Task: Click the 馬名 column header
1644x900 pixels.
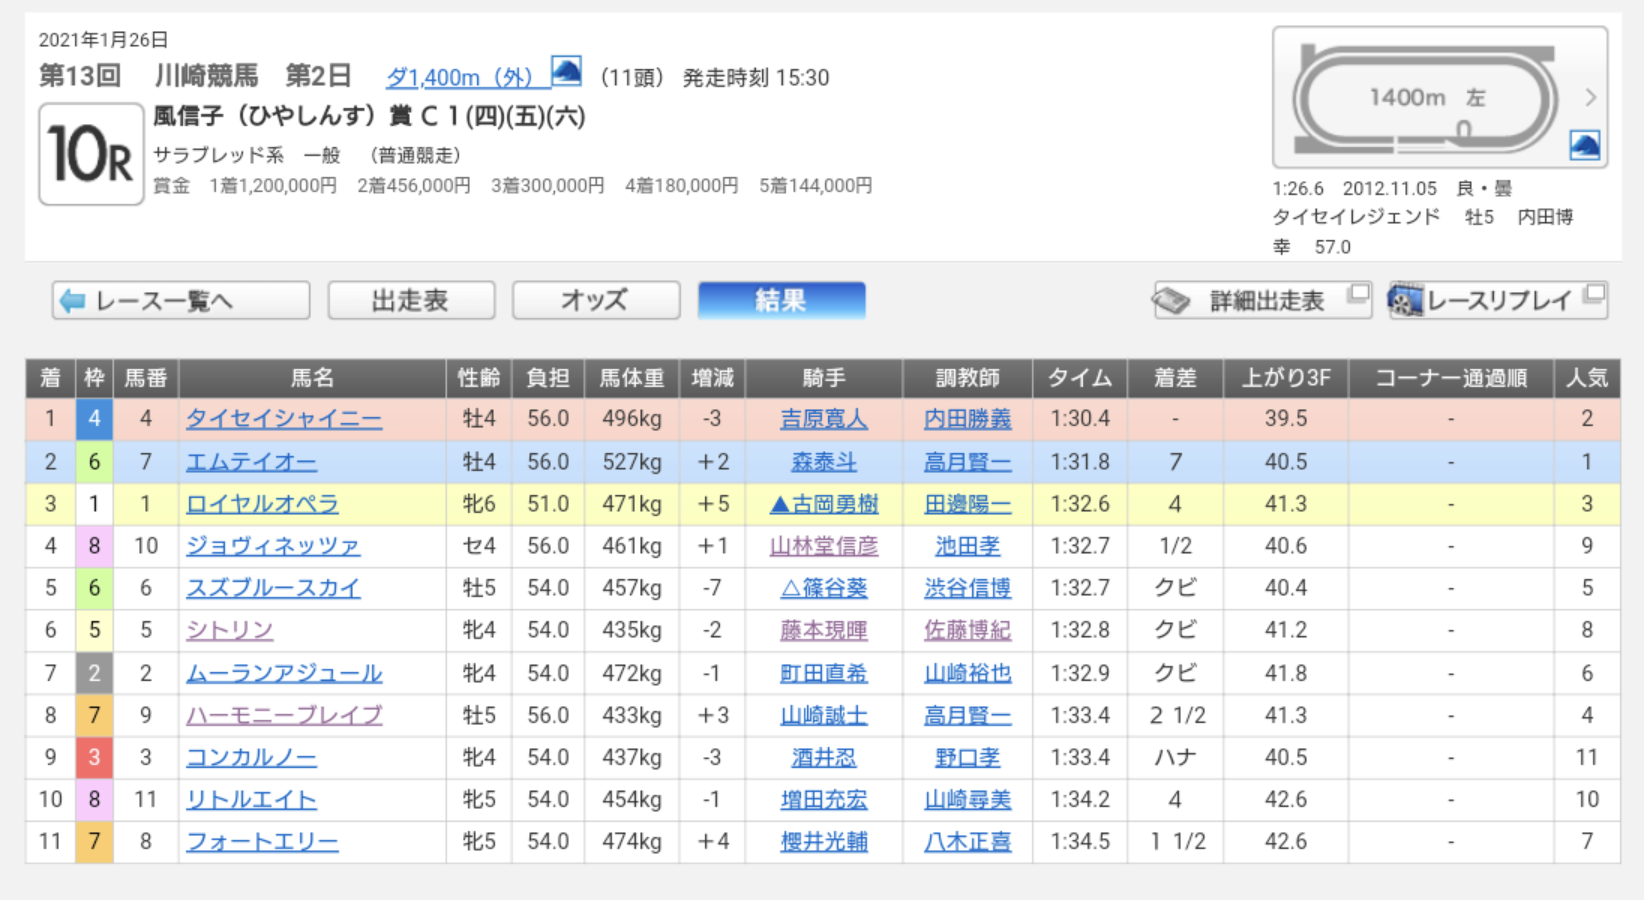Action: click(x=313, y=378)
